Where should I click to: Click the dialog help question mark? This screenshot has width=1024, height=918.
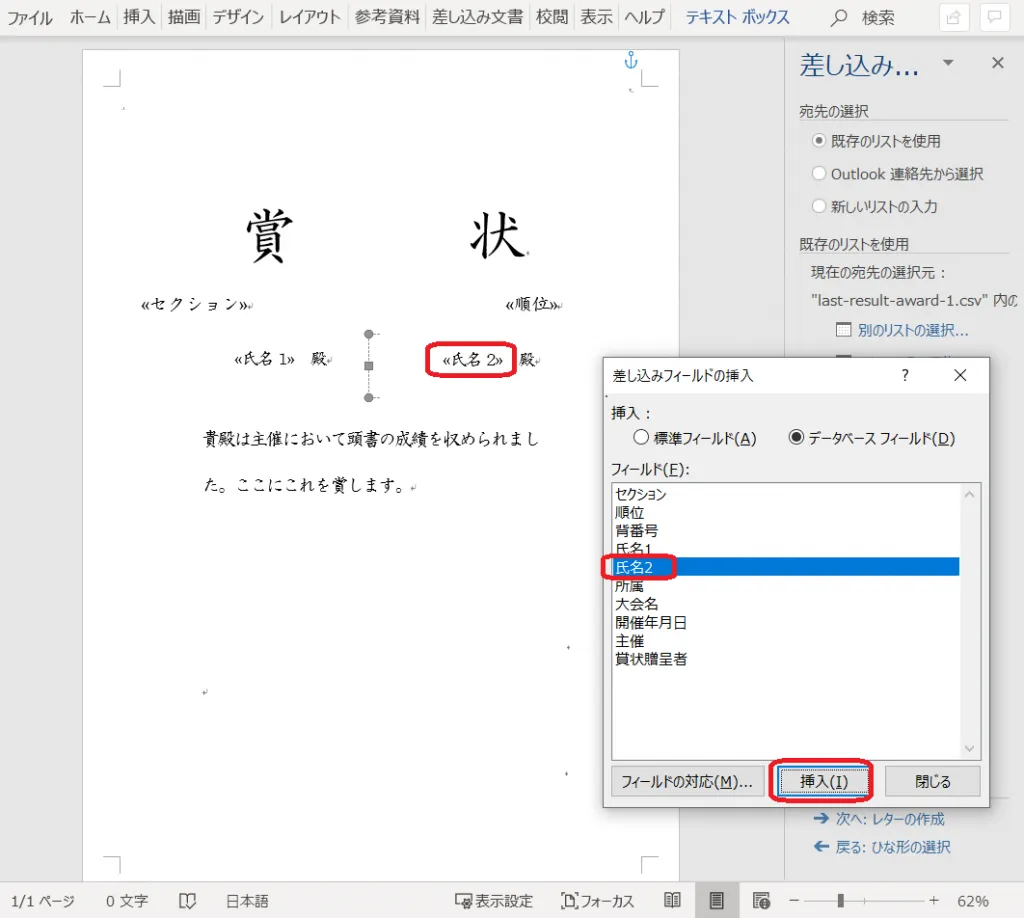(905, 375)
